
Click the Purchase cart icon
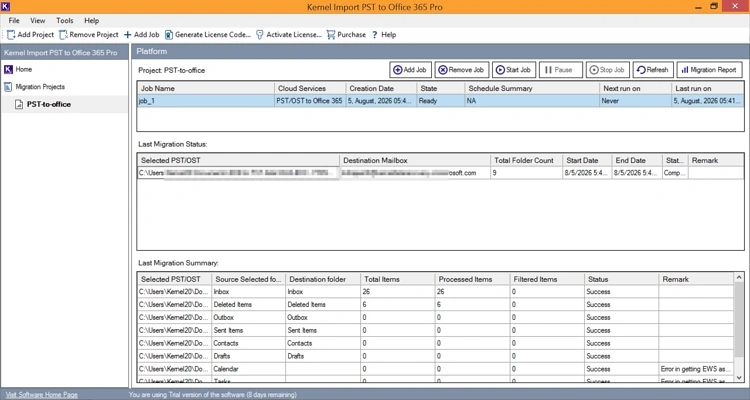(x=331, y=35)
